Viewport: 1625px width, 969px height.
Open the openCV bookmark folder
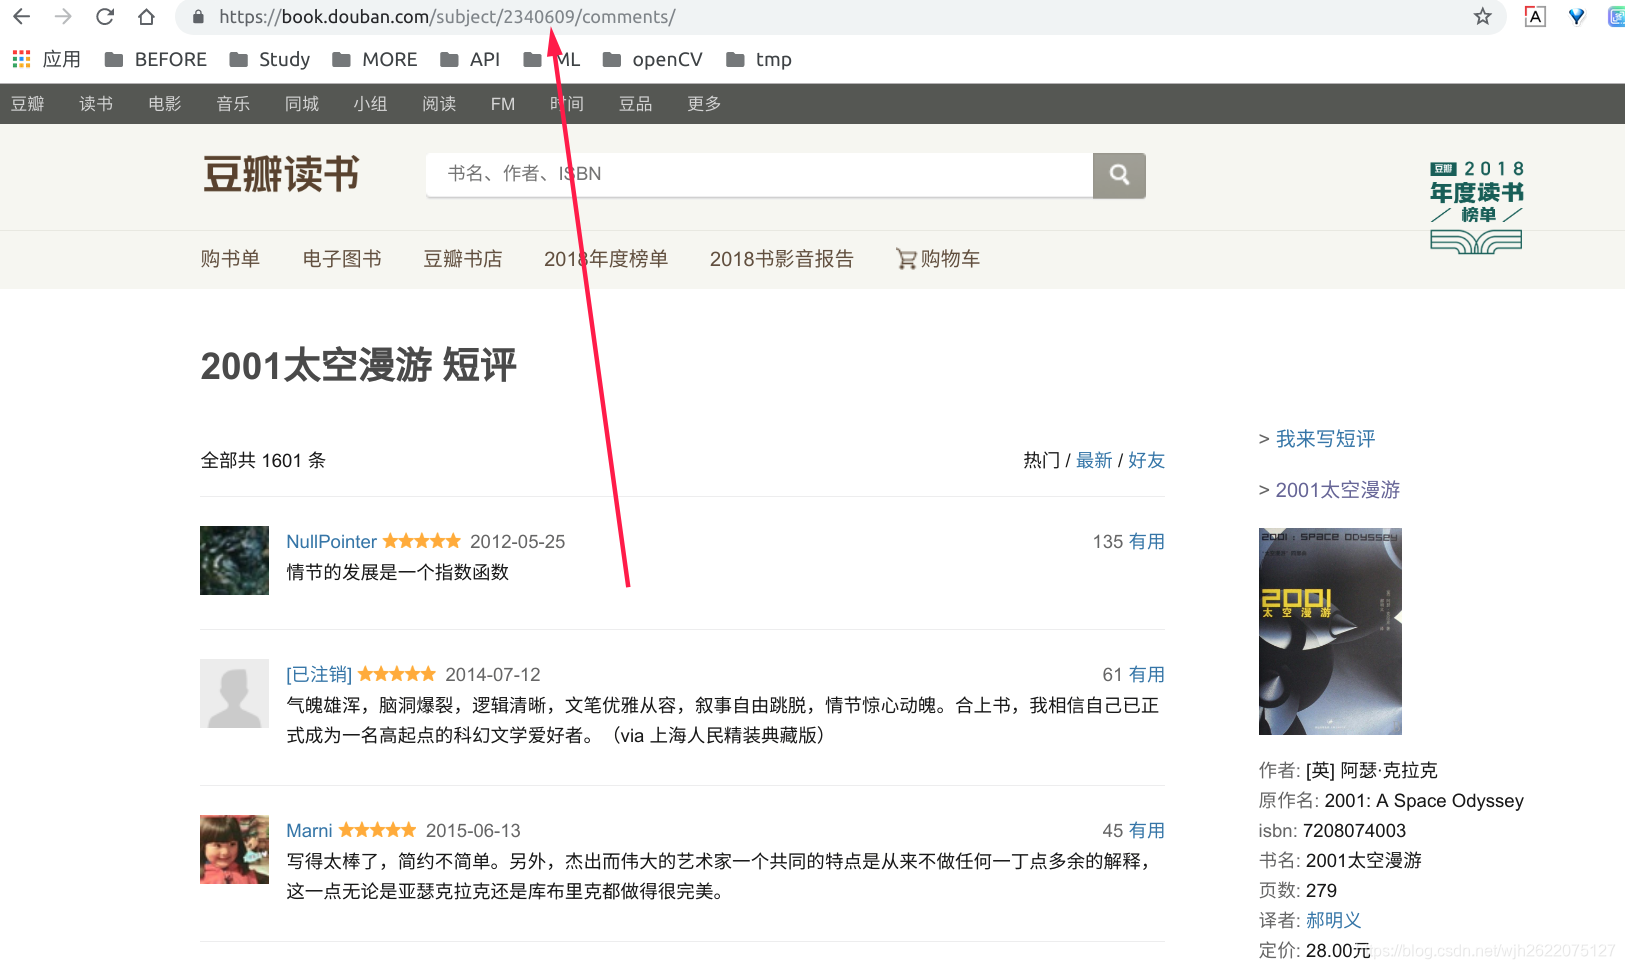click(653, 59)
